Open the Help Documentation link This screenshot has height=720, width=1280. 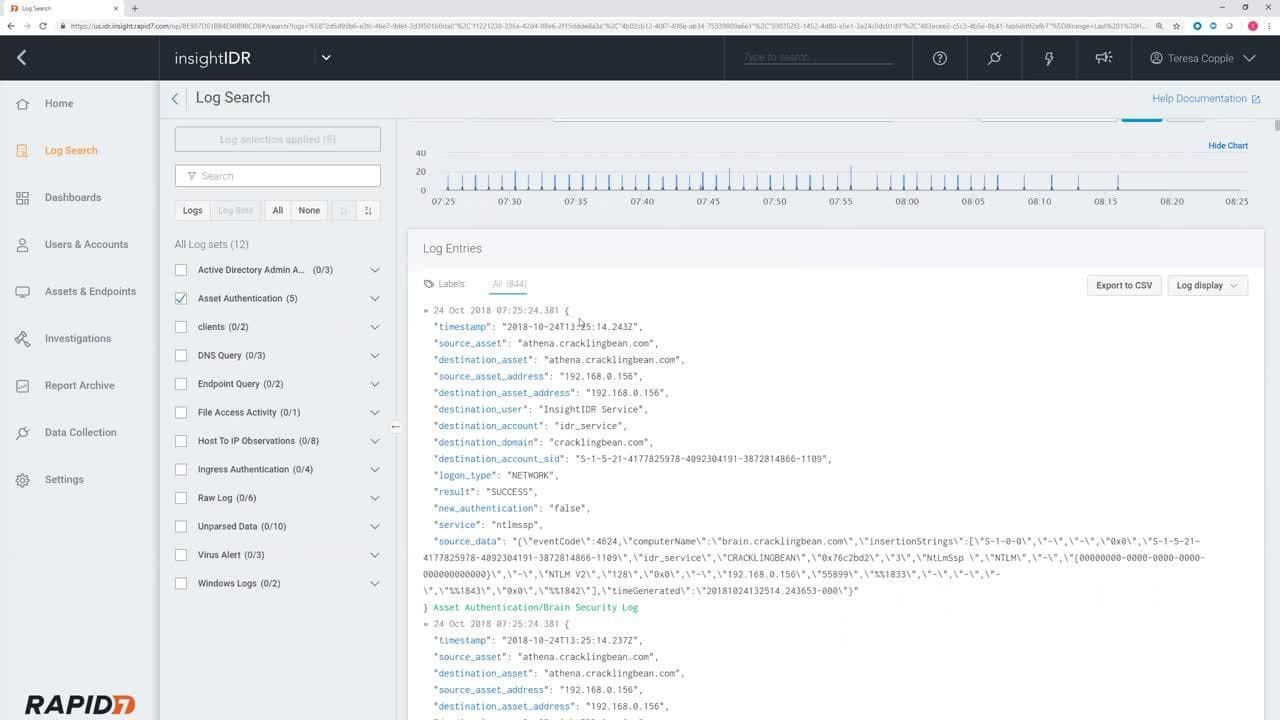coord(1206,98)
